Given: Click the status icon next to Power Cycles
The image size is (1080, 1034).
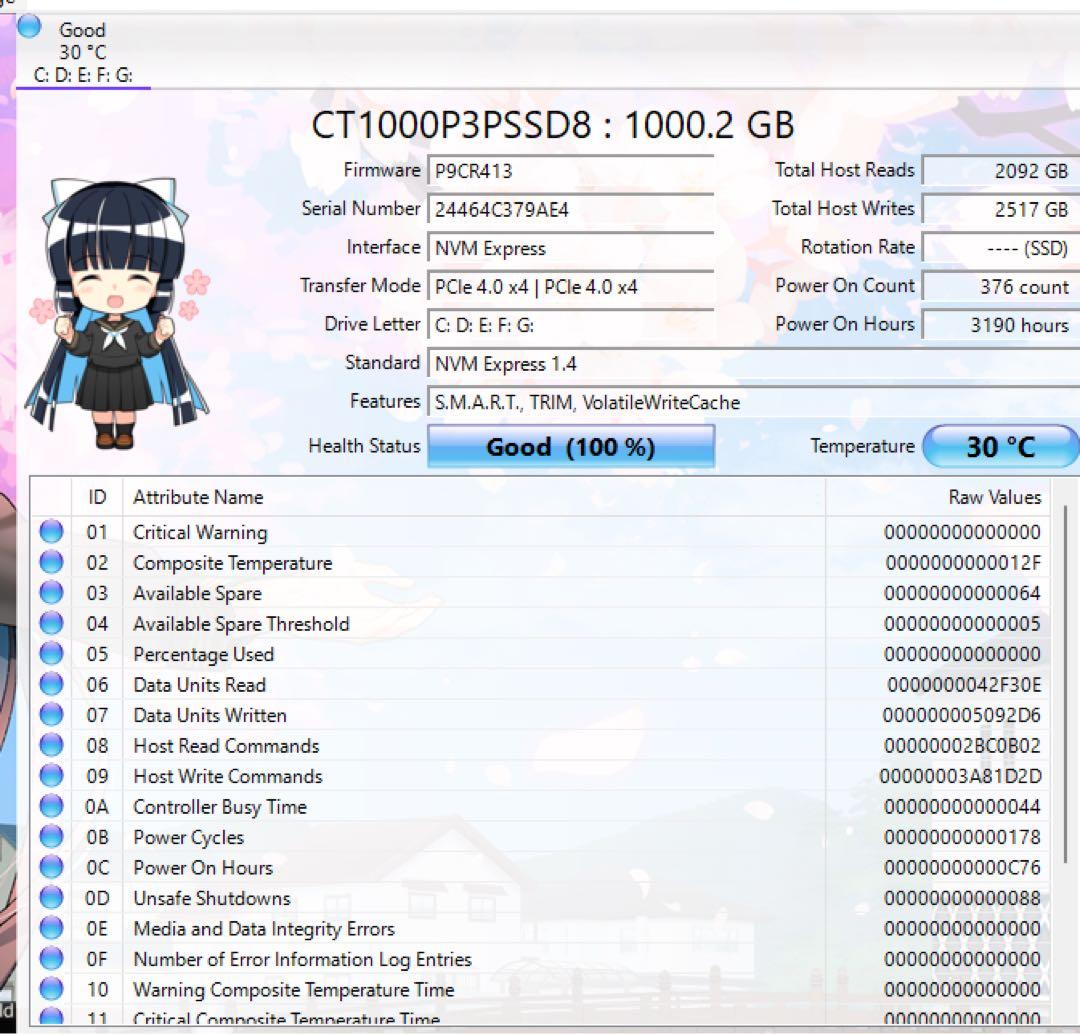Looking at the screenshot, I should (51, 837).
